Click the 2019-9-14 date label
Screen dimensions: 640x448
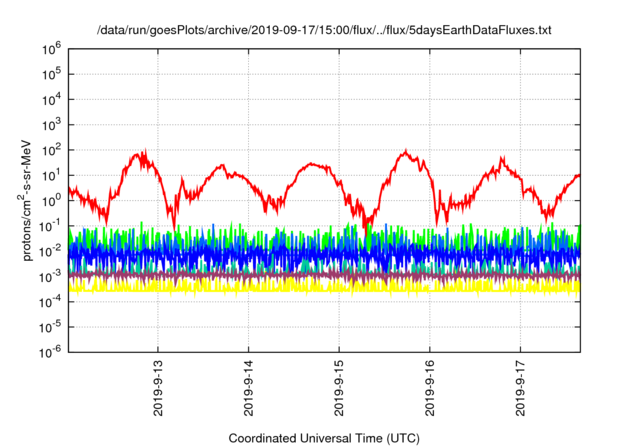pos(249,388)
